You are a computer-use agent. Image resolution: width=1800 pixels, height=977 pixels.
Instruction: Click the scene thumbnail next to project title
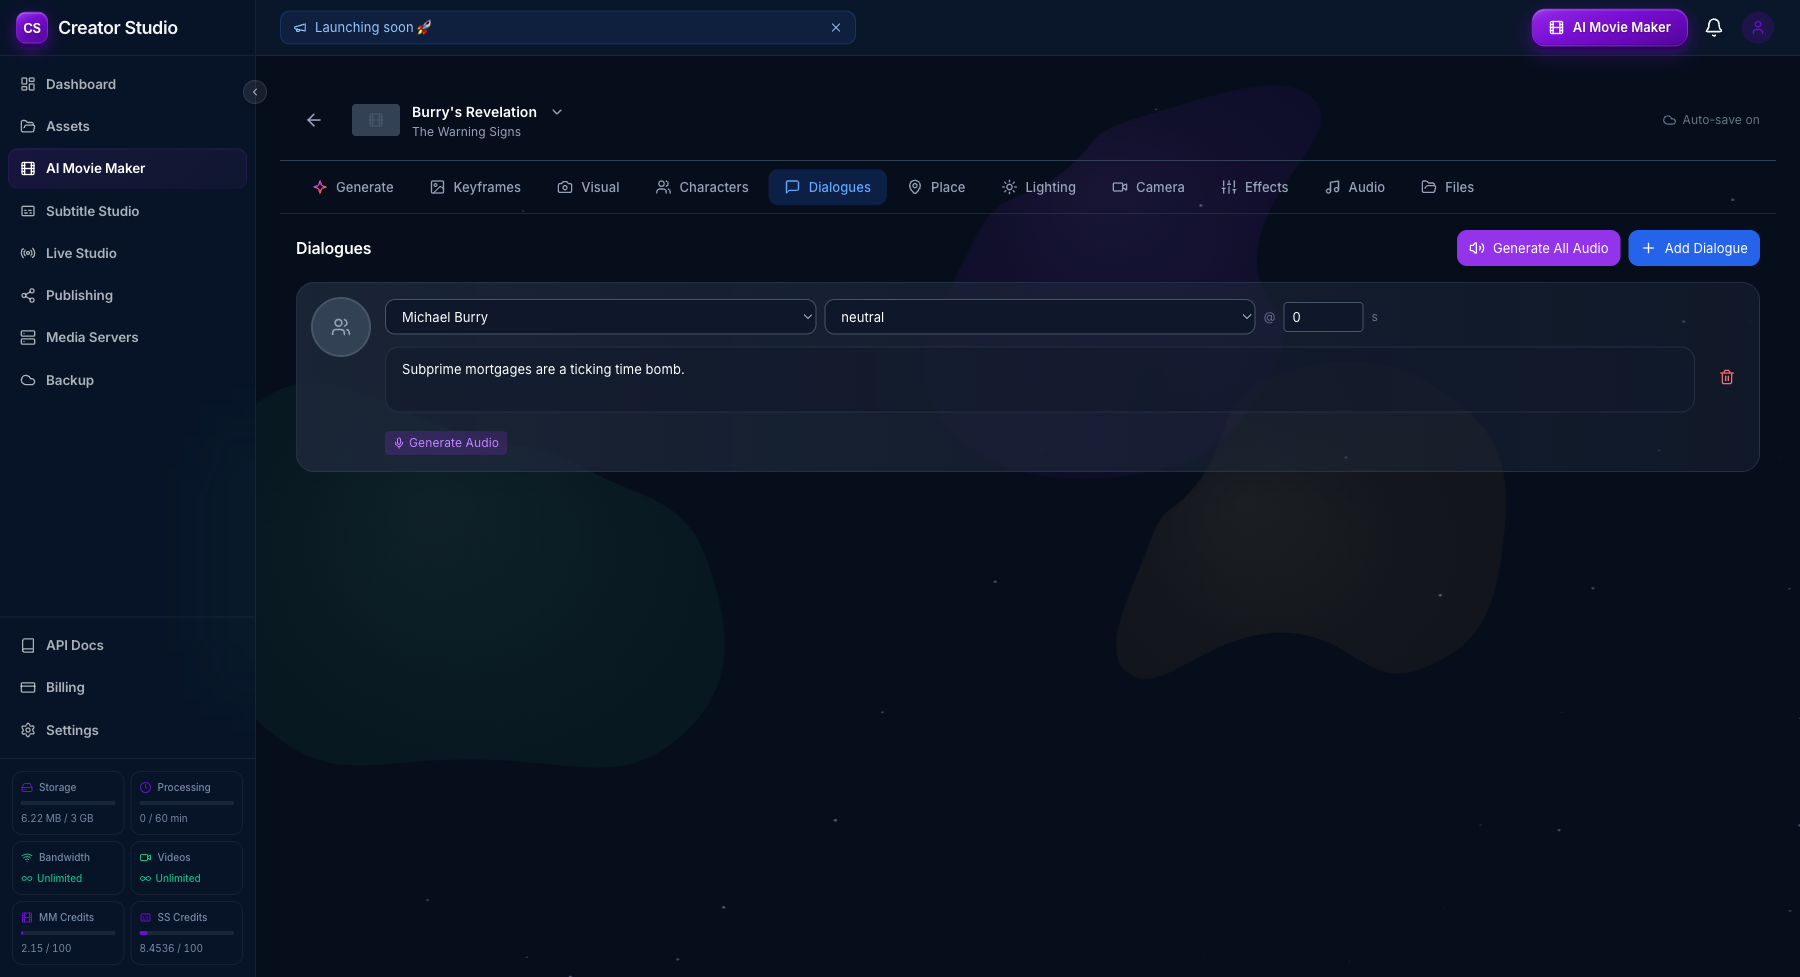click(376, 120)
